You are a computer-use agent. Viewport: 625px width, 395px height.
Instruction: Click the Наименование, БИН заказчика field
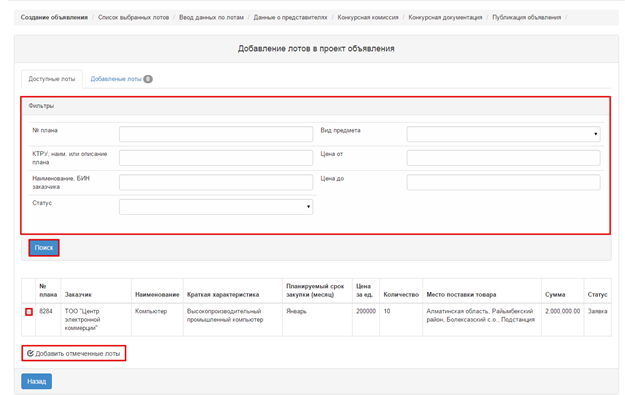(216, 182)
